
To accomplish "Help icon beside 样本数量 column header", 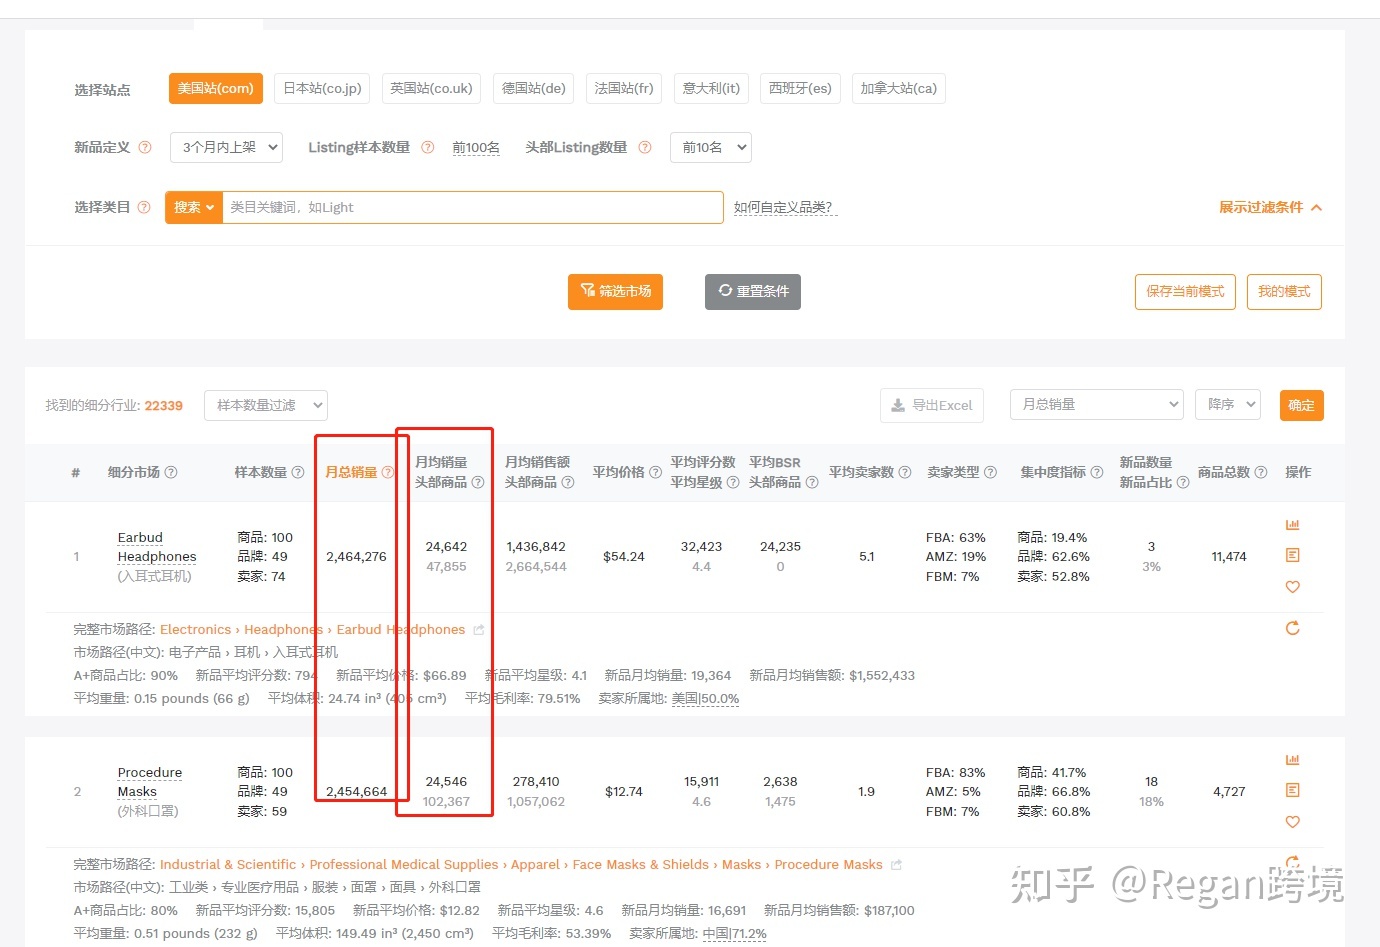I will click(x=298, y=472).
